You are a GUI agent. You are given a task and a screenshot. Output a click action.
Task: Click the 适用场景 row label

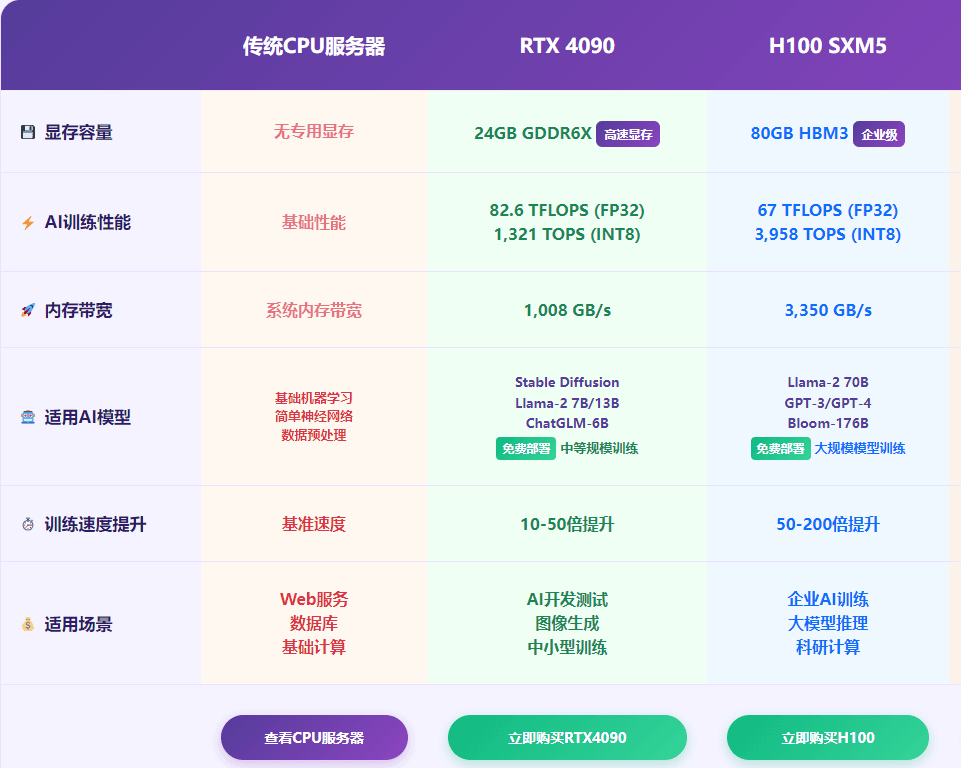[x=78, y=624]
